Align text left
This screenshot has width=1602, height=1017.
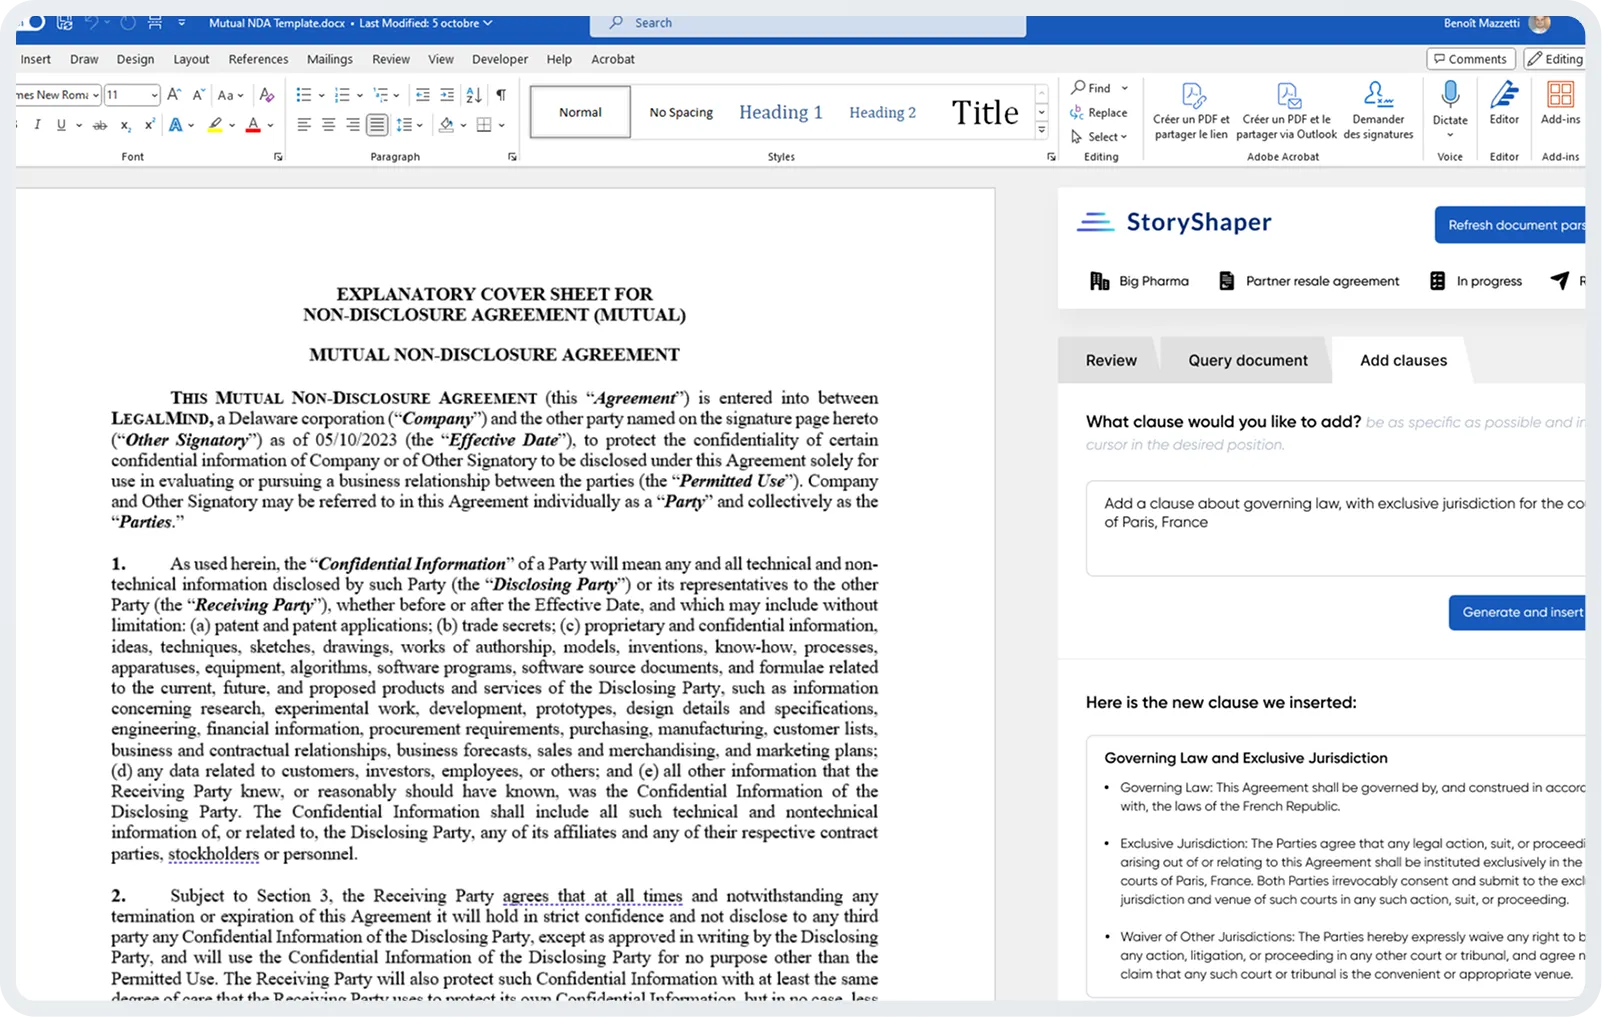click(304, 125)
